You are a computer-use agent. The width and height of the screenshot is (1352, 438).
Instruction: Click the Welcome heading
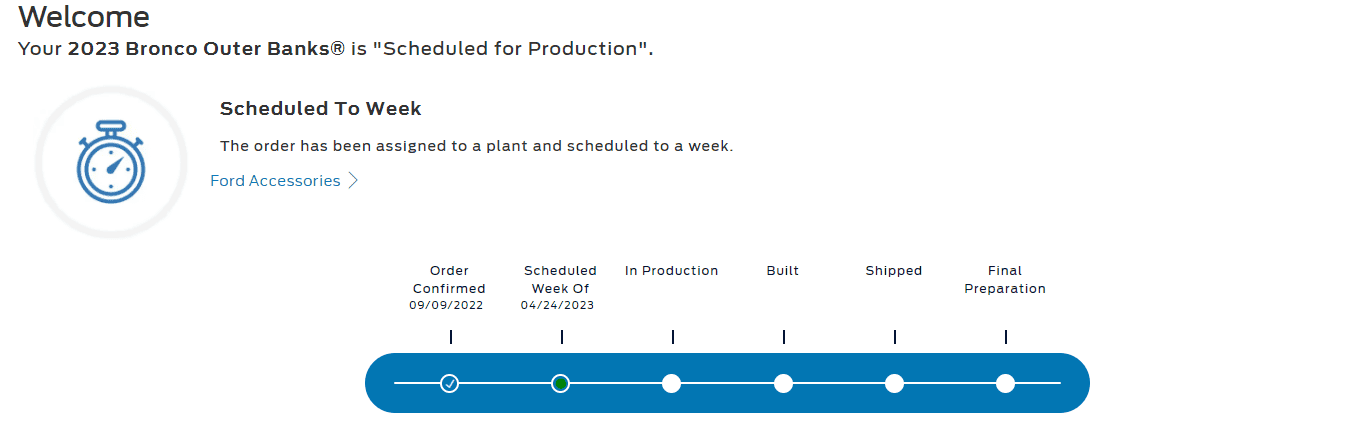[84, 16]
